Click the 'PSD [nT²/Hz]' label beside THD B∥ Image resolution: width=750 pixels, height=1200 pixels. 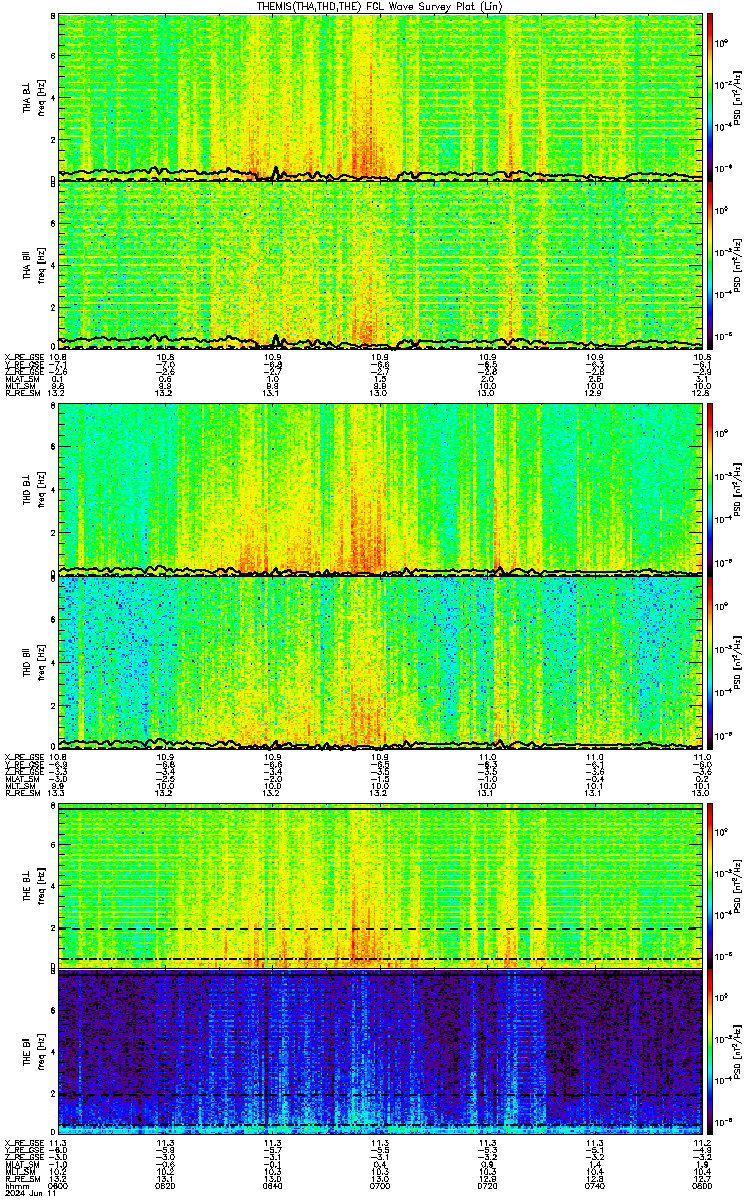pos(737,661)
